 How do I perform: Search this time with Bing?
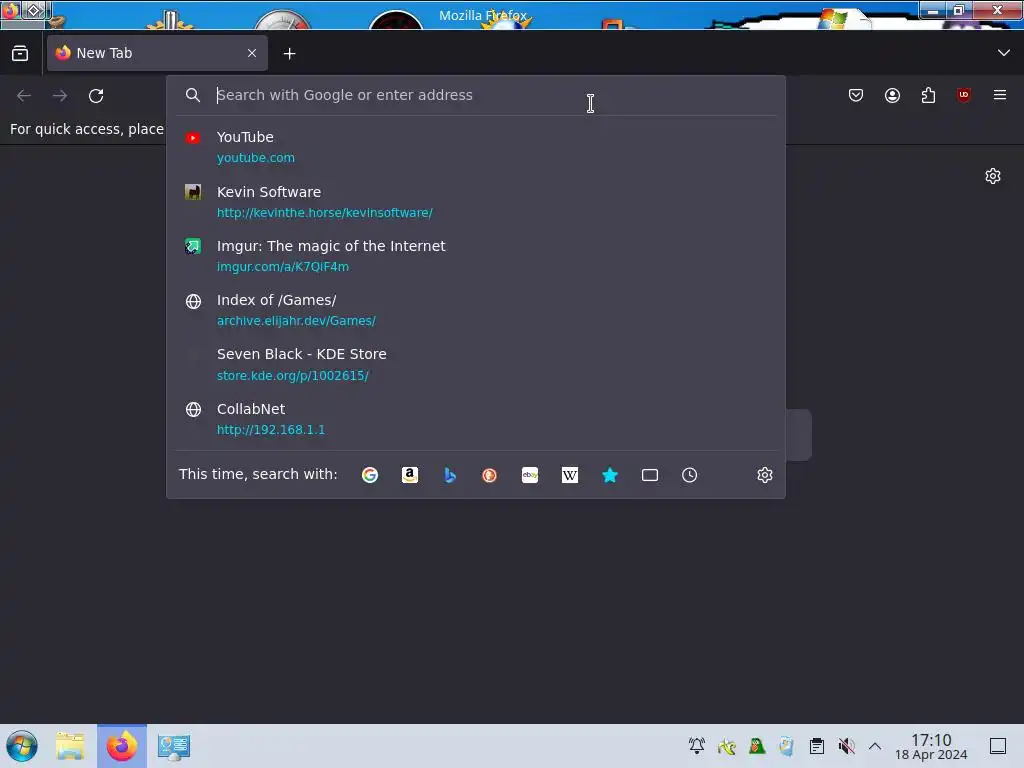450,475
